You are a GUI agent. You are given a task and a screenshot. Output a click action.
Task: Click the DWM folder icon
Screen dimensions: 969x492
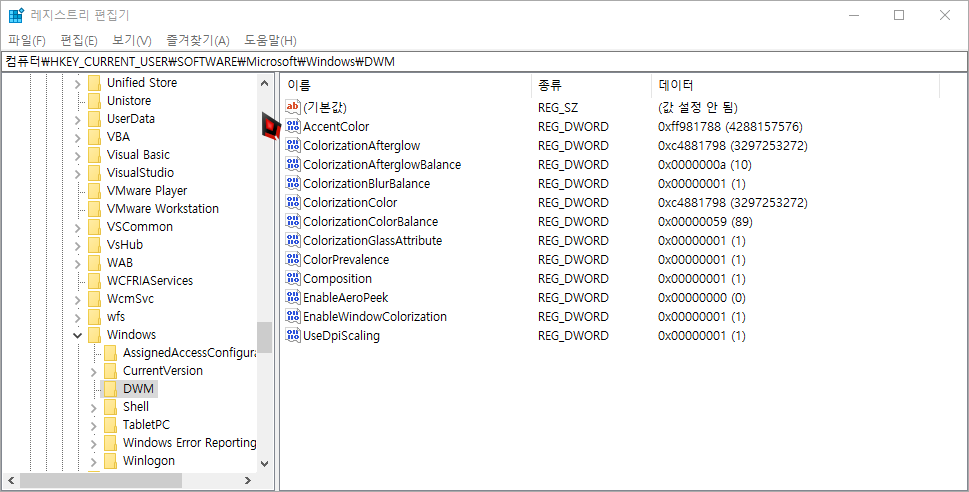coord(110,389)
